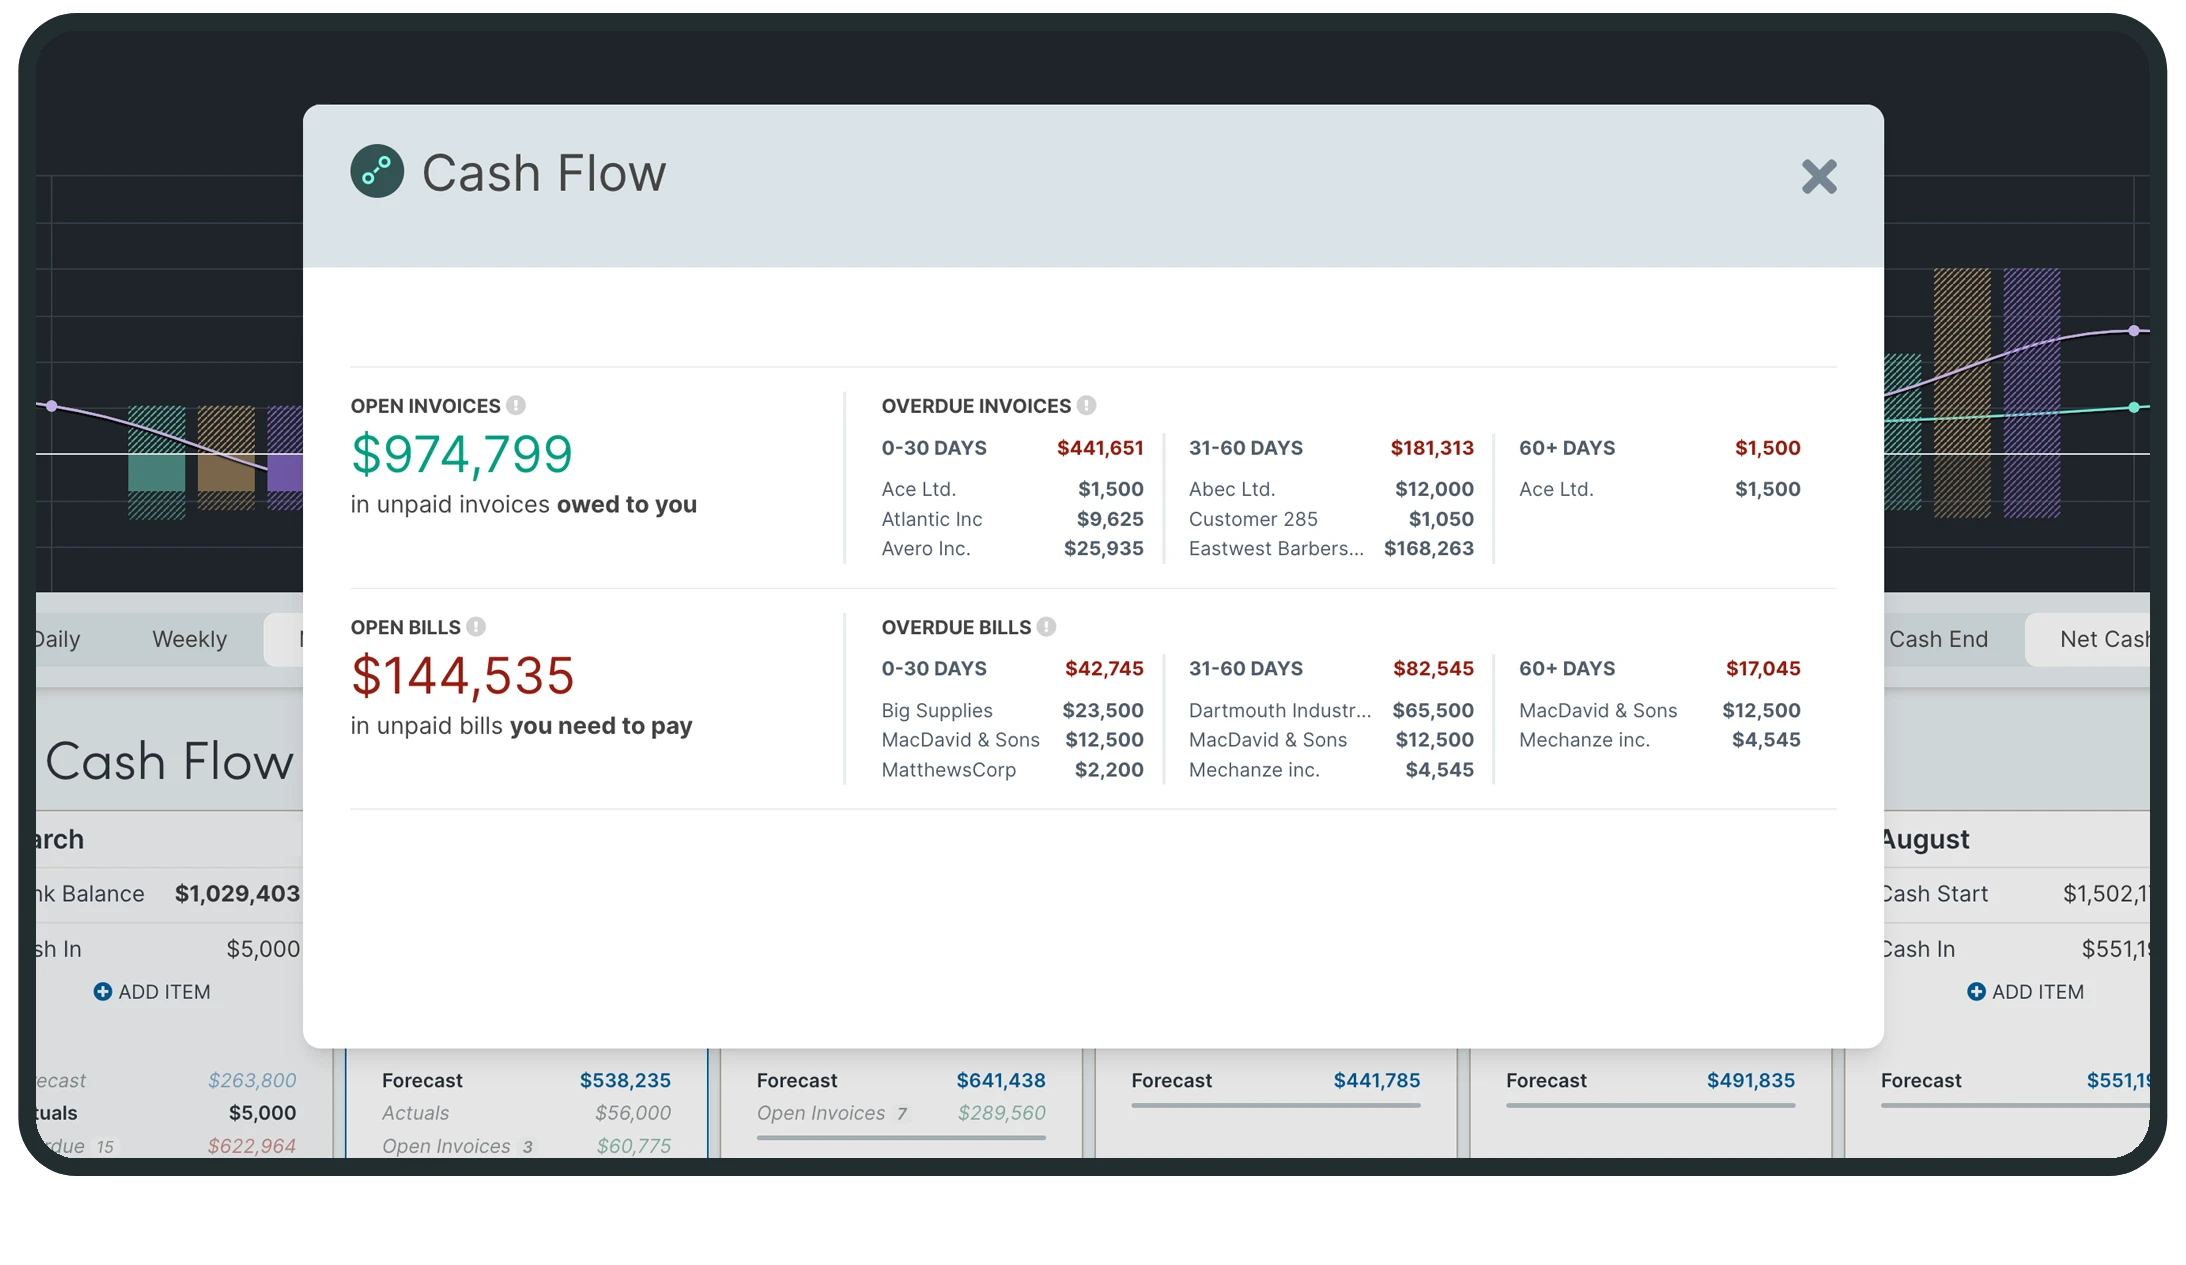Click the overdue count badge showing 15
This screenshot has height=1265, width=2186.
click(x=106, y=1146)
